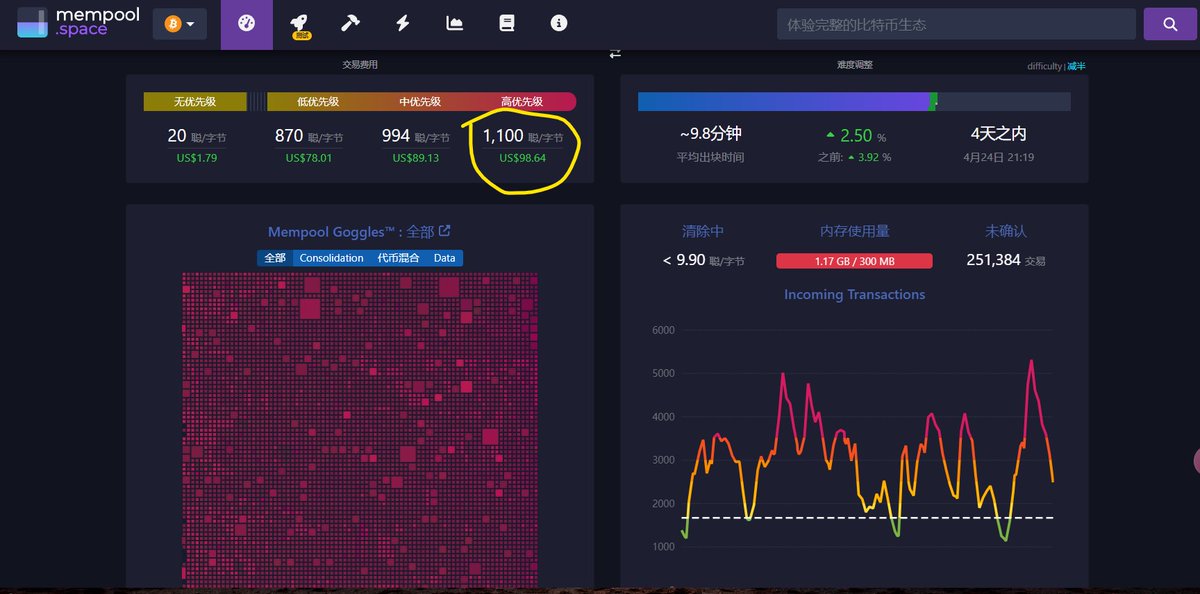Click the Incoming Transactions chart title
The image size is (1200, 594).
(x=854, y=294)
